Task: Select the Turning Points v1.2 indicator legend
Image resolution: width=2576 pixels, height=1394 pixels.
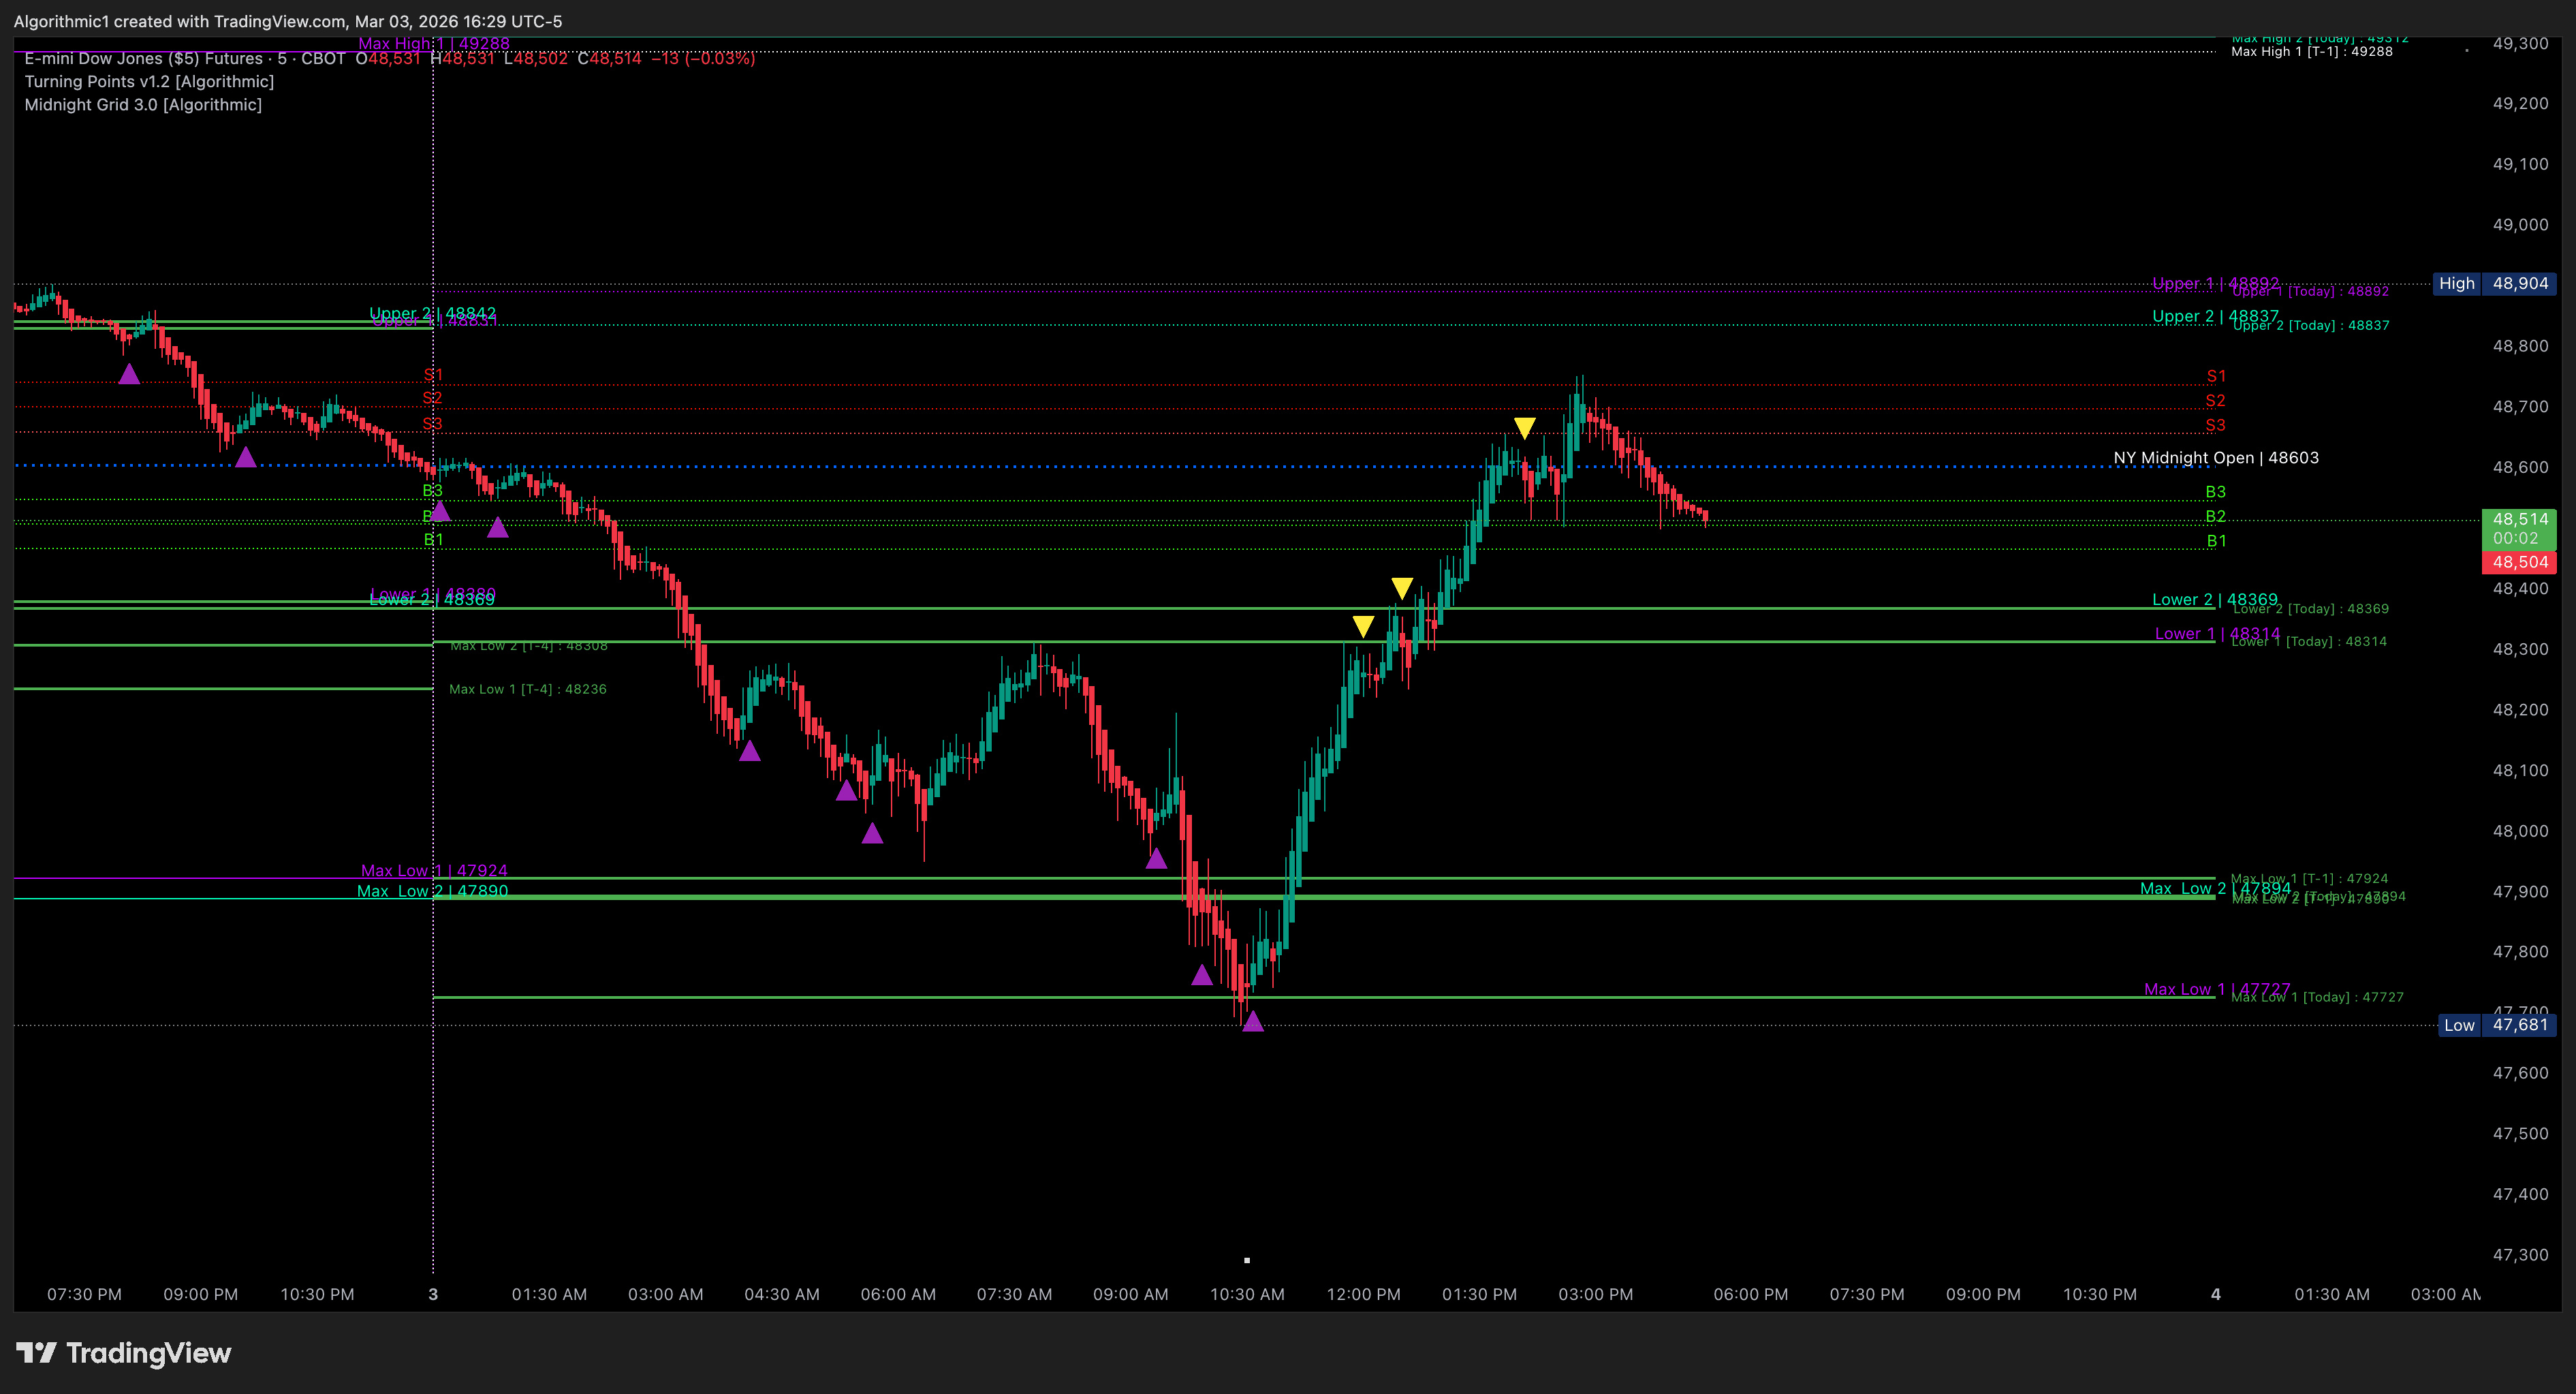Action: 149,82
